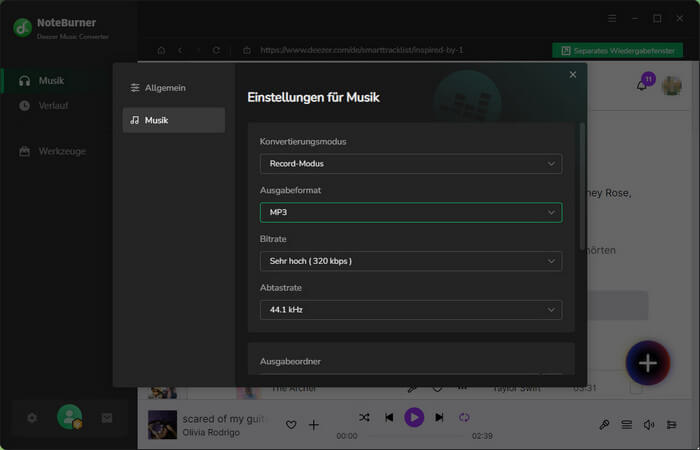Open lyrics via the microphone icon
The image size is (700, 450).
pos(604,425)
